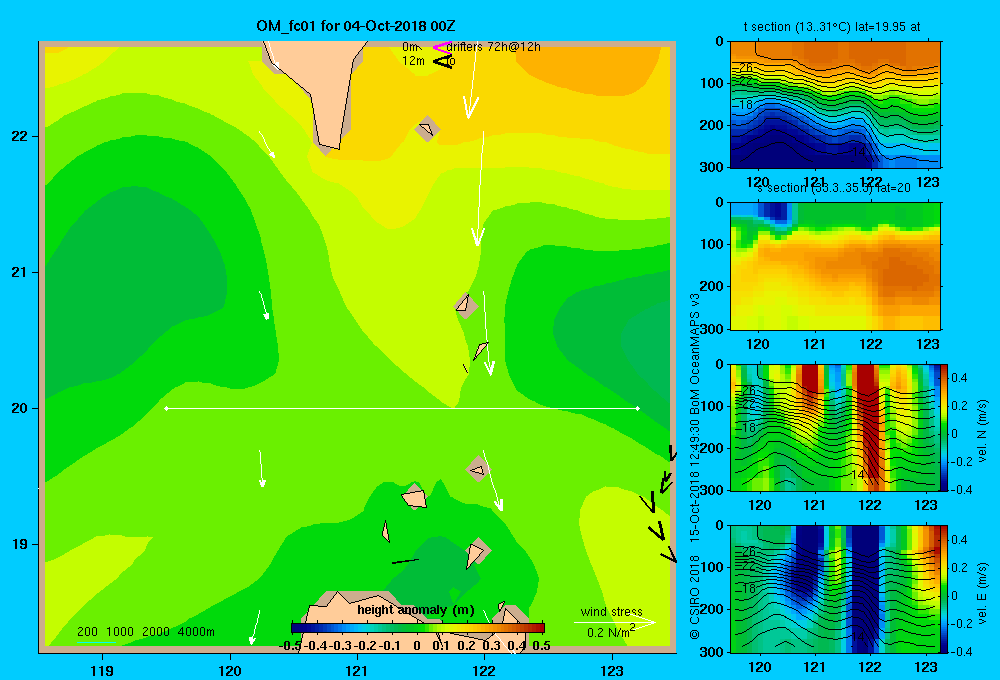Screen dimensions: 1000x680
Task: Click the 't section (13..31°C) lat=19.95' title
Action: 832,27
